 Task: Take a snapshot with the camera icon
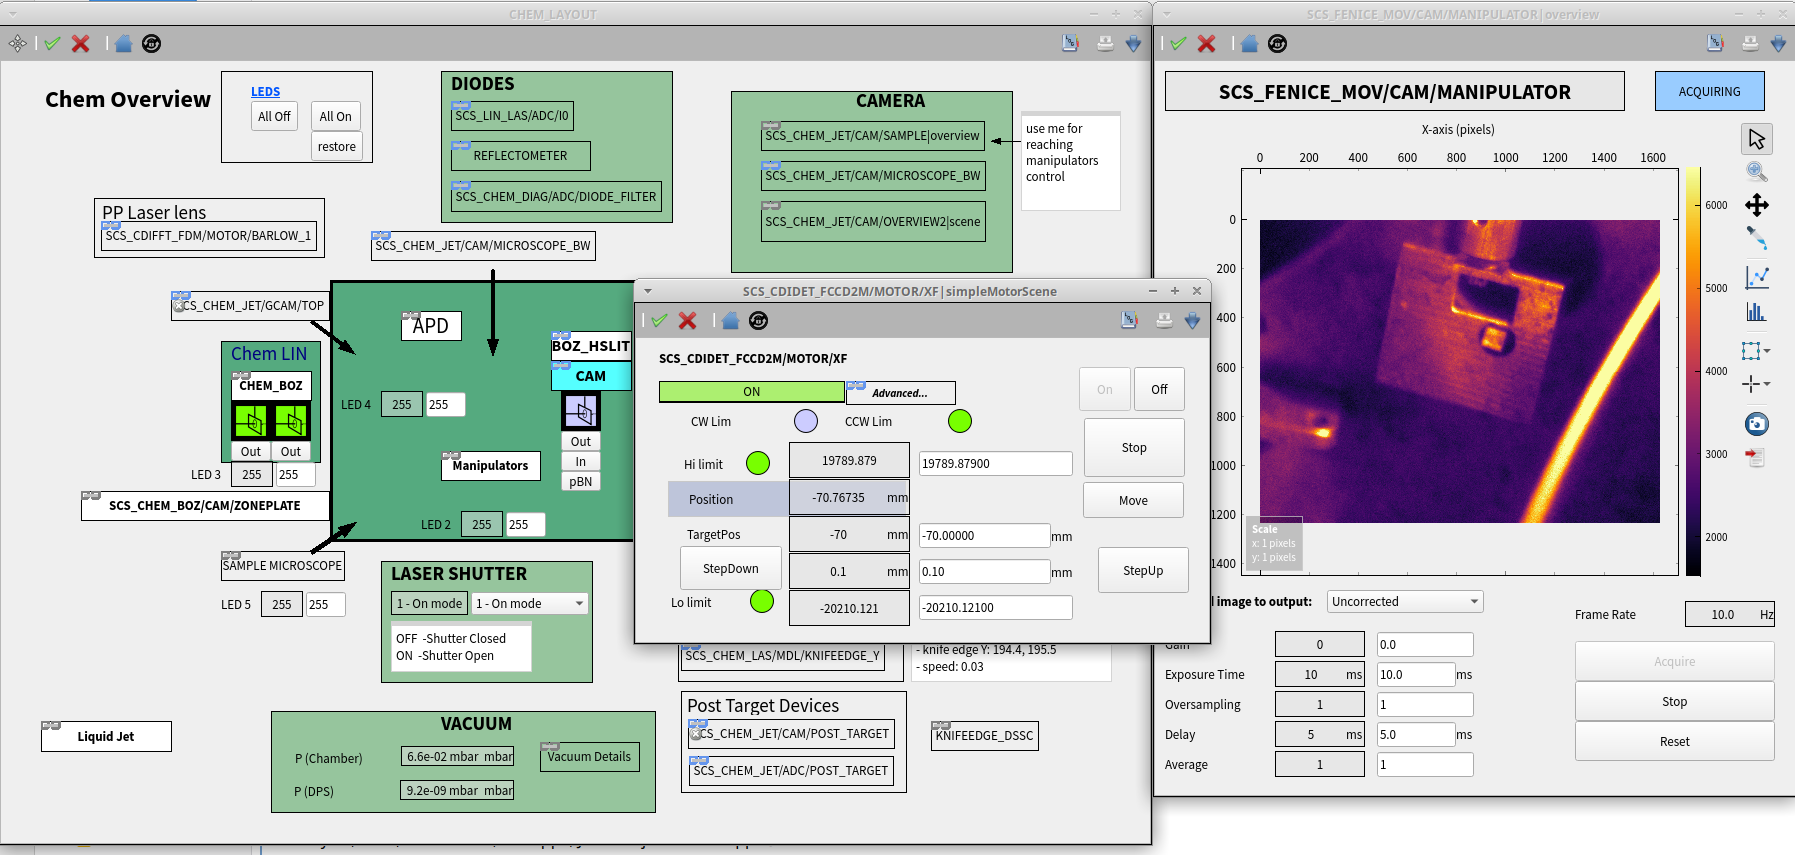(1757, 424)
